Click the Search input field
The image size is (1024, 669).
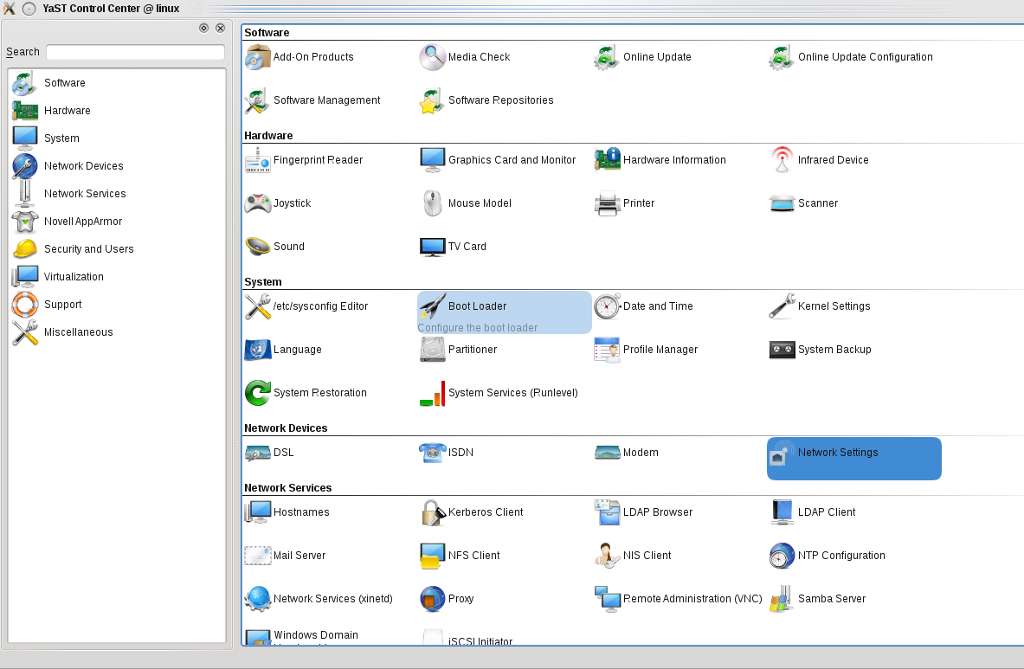(x=135, y=52)
